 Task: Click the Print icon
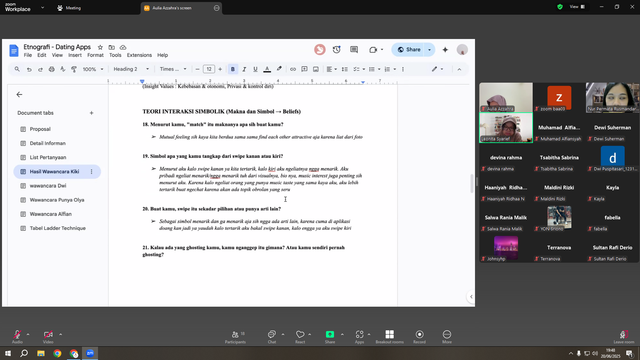pos(51,69)
